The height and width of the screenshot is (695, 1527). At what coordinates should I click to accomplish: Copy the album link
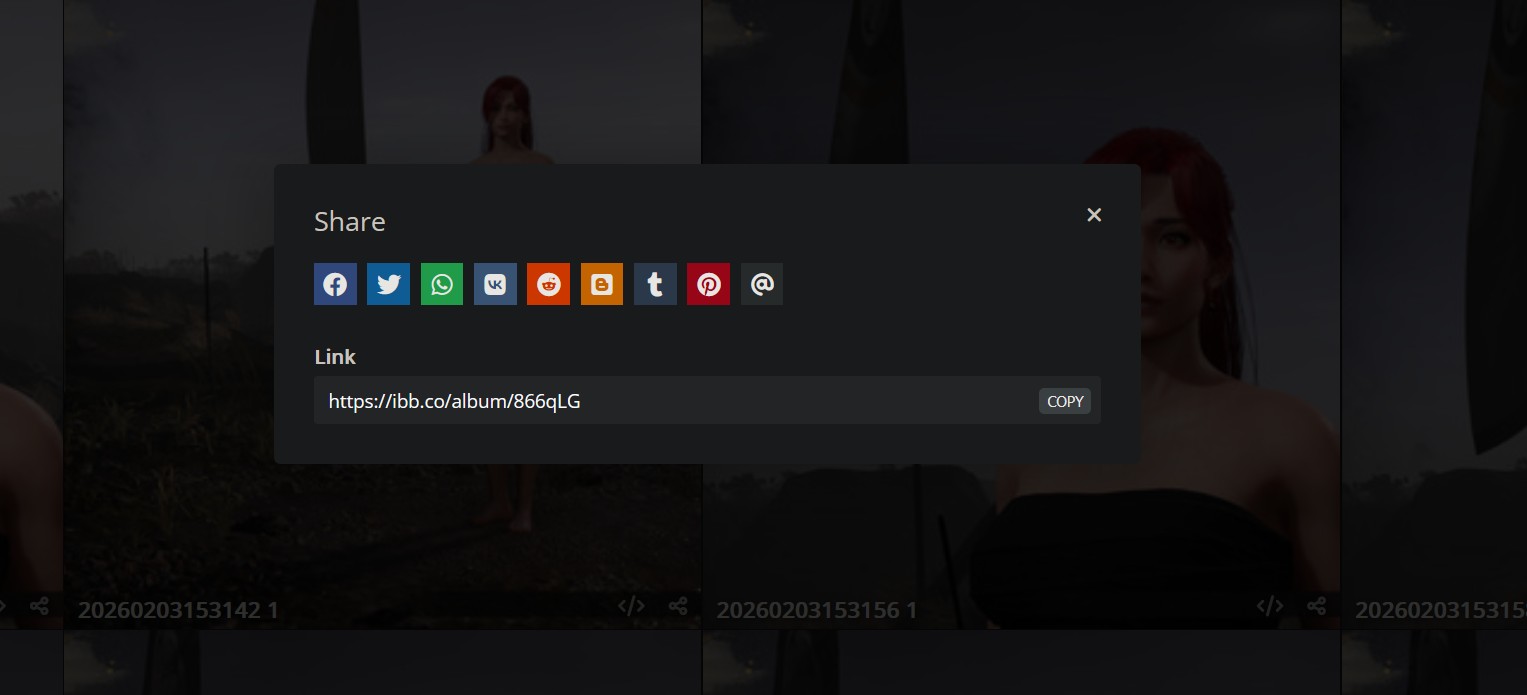(x=1065, y=401)
